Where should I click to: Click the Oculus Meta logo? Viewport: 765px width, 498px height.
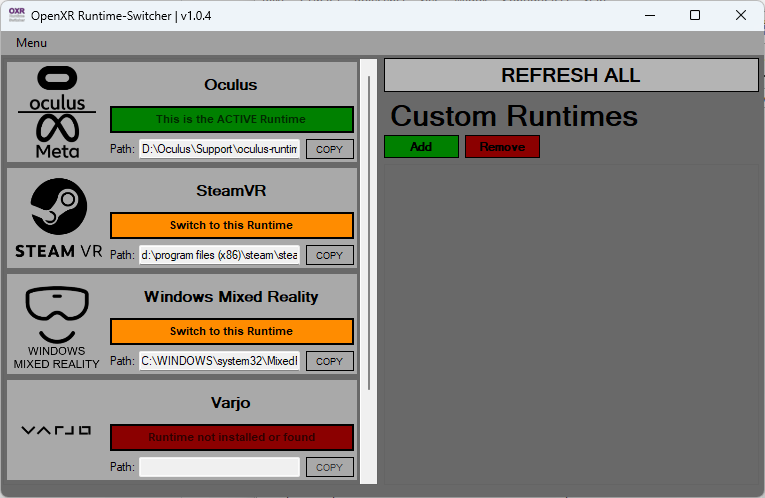[57, 112]
